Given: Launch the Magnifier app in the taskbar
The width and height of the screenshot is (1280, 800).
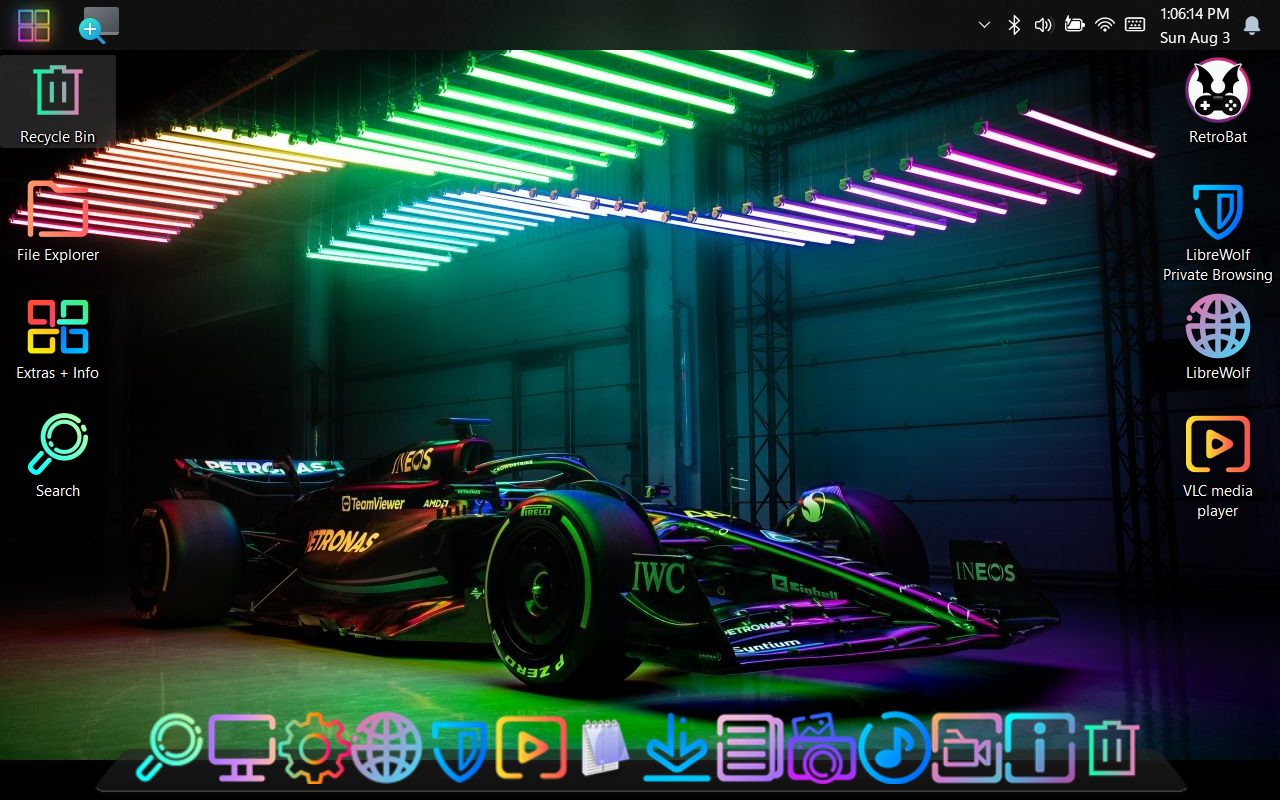Looking at the screenshot, I should (x=99, y=25).
